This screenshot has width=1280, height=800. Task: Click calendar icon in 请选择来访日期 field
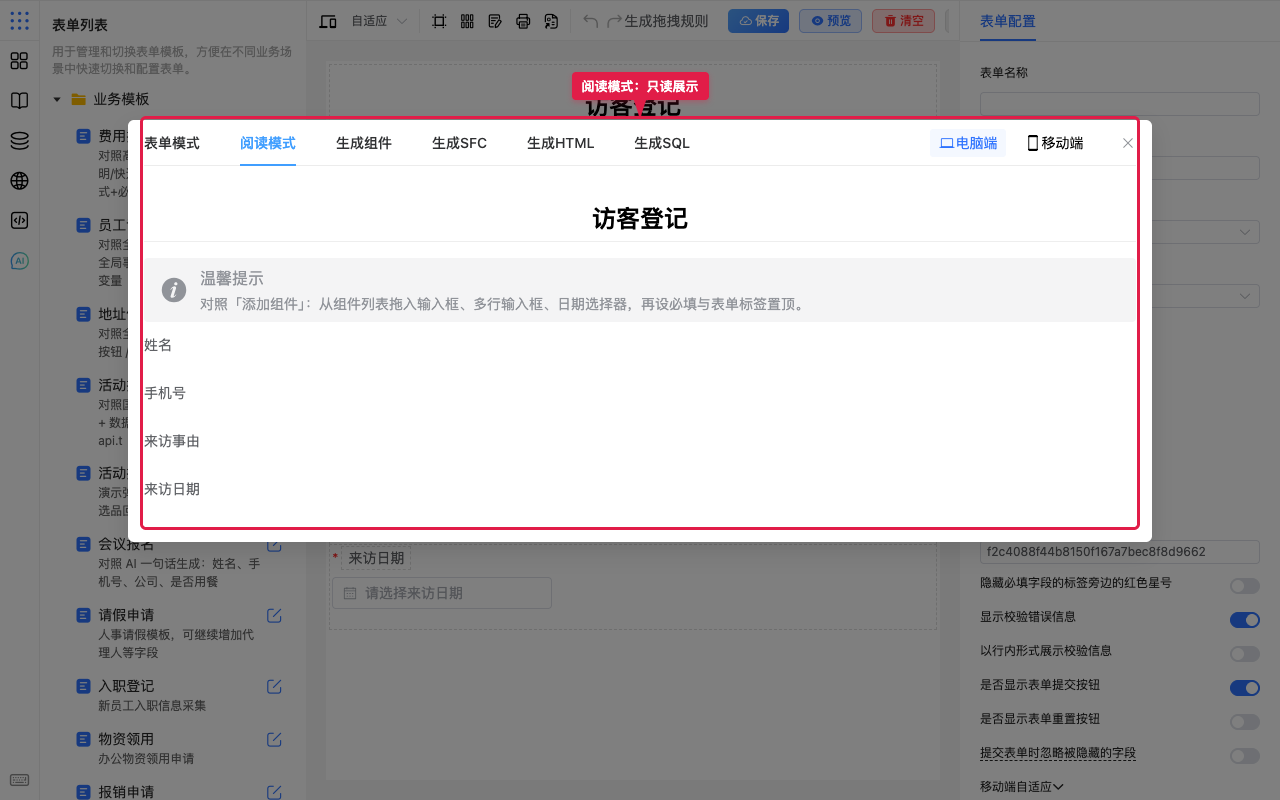(x=350, y=593)
